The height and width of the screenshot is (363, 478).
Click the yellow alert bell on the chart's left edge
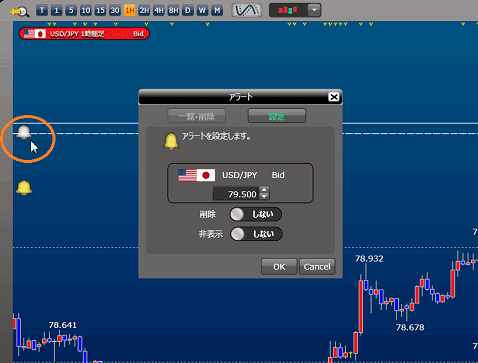pos(24,188)
